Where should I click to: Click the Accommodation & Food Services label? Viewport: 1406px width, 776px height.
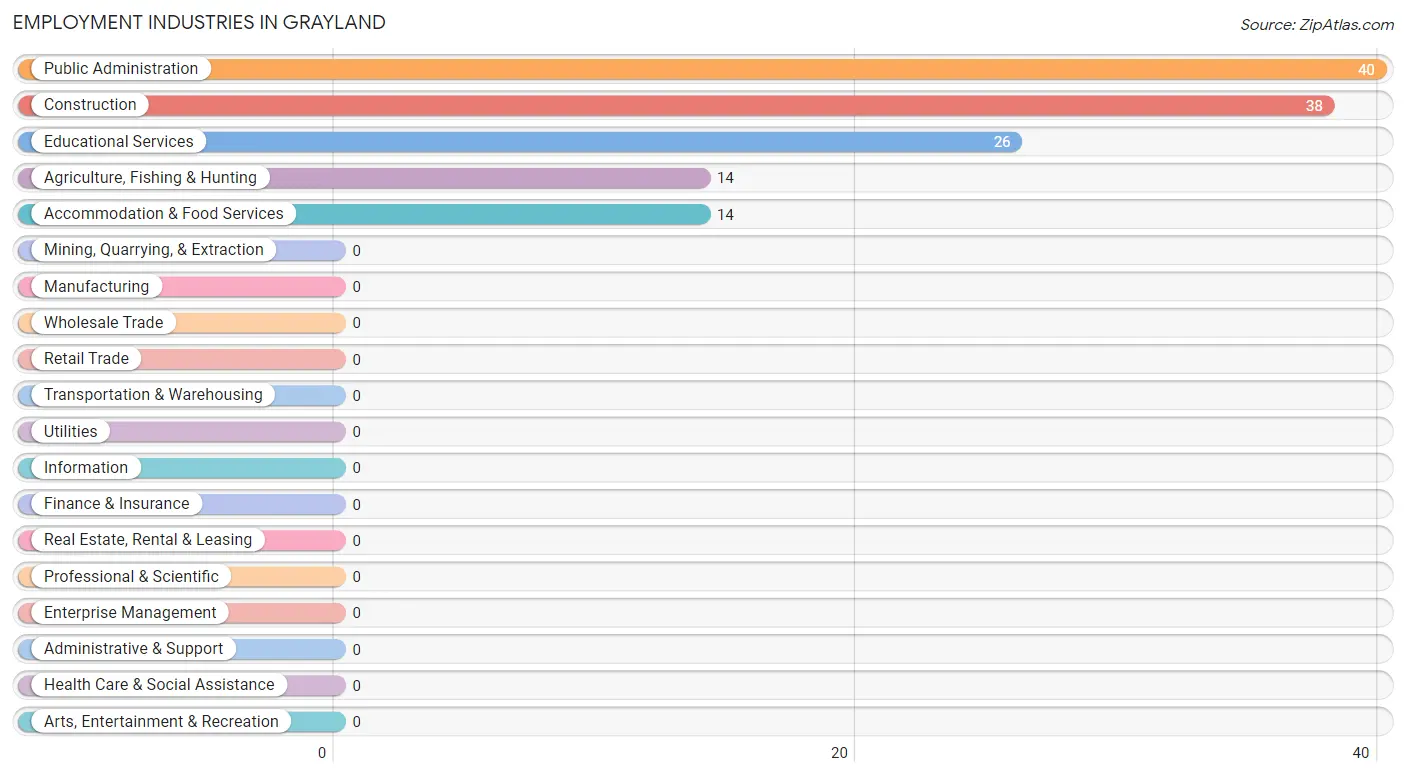pyautogui.click(x=164, y=214)
